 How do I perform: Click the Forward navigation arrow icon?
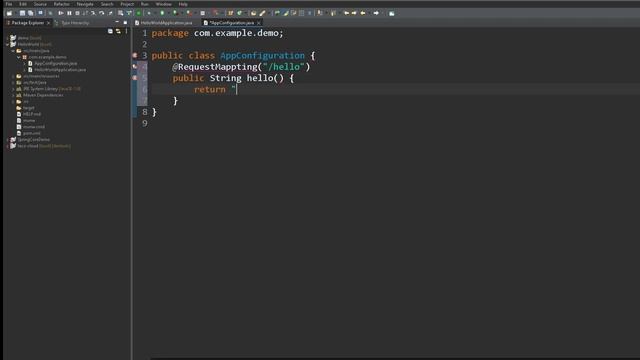click(376, 13)
